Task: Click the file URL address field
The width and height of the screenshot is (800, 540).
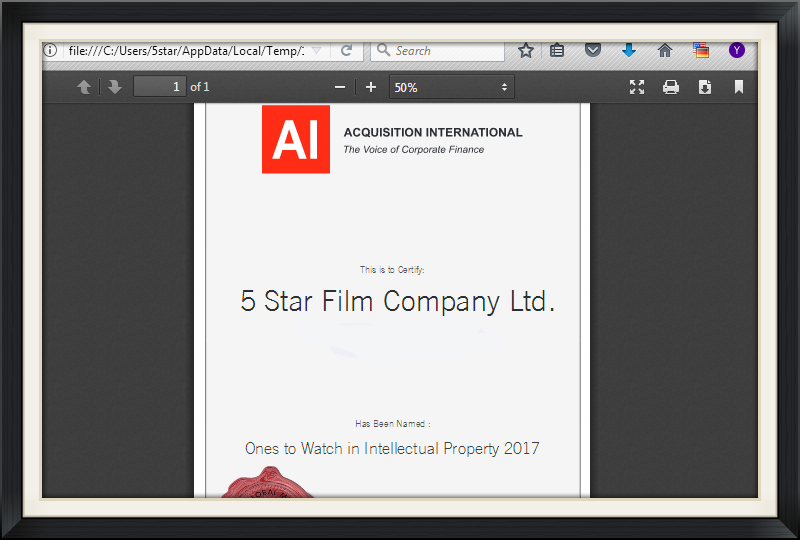Action: [x=186, y=51]
